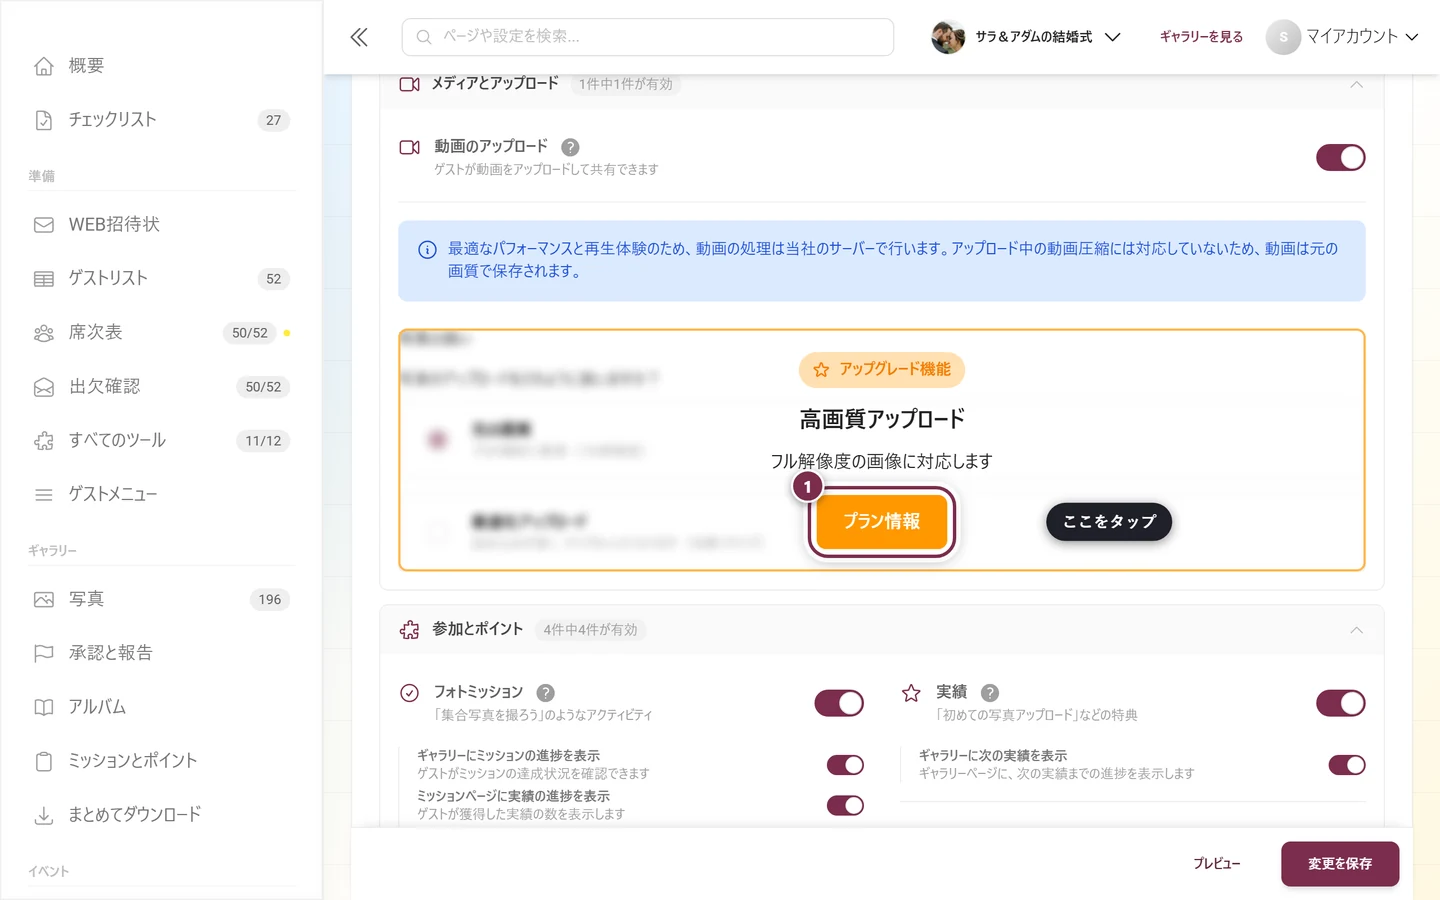
Task: Click the 実績 help question icon
Action: (x=990, y=692)
